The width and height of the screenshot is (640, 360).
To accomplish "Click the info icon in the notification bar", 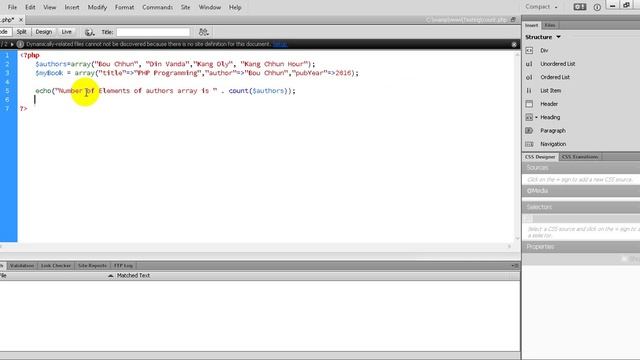I will tap(20, 44).
